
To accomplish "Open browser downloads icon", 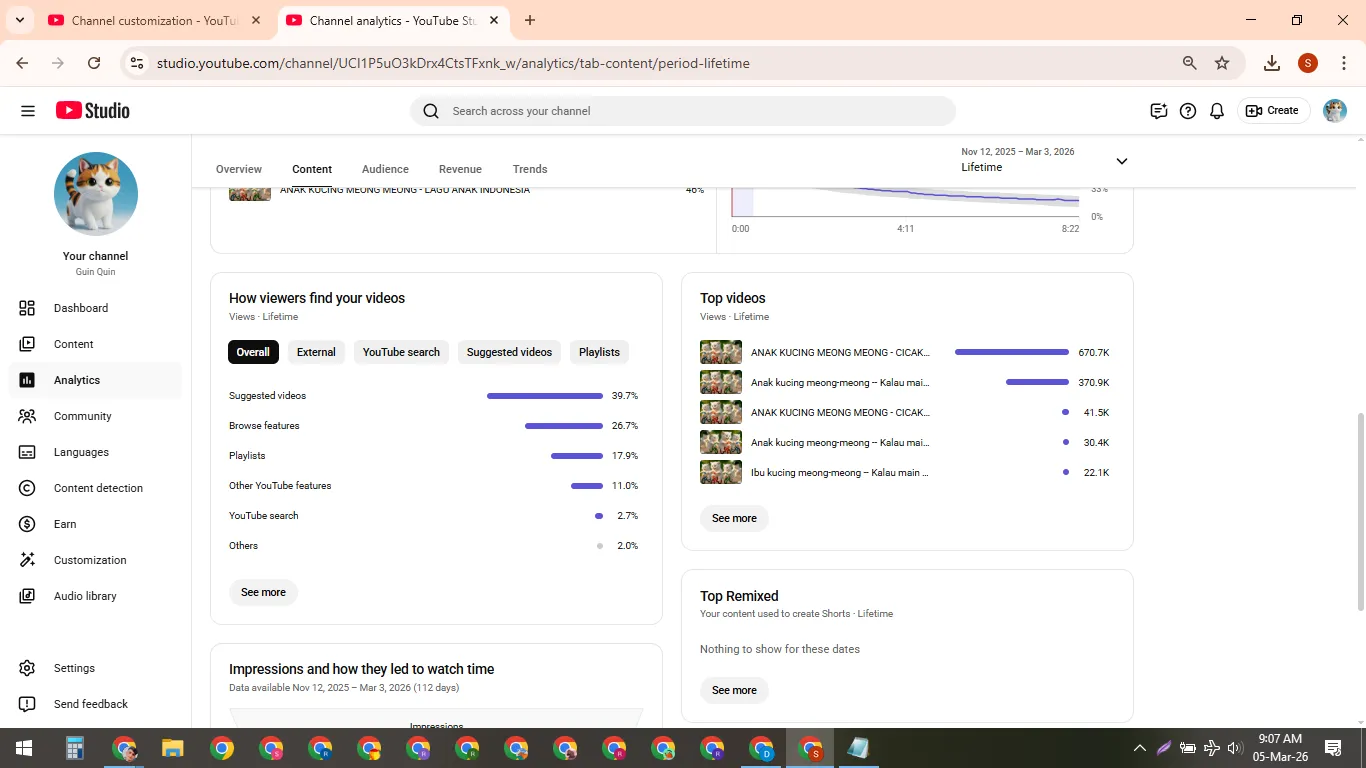I will click(x=1272, y=63).
